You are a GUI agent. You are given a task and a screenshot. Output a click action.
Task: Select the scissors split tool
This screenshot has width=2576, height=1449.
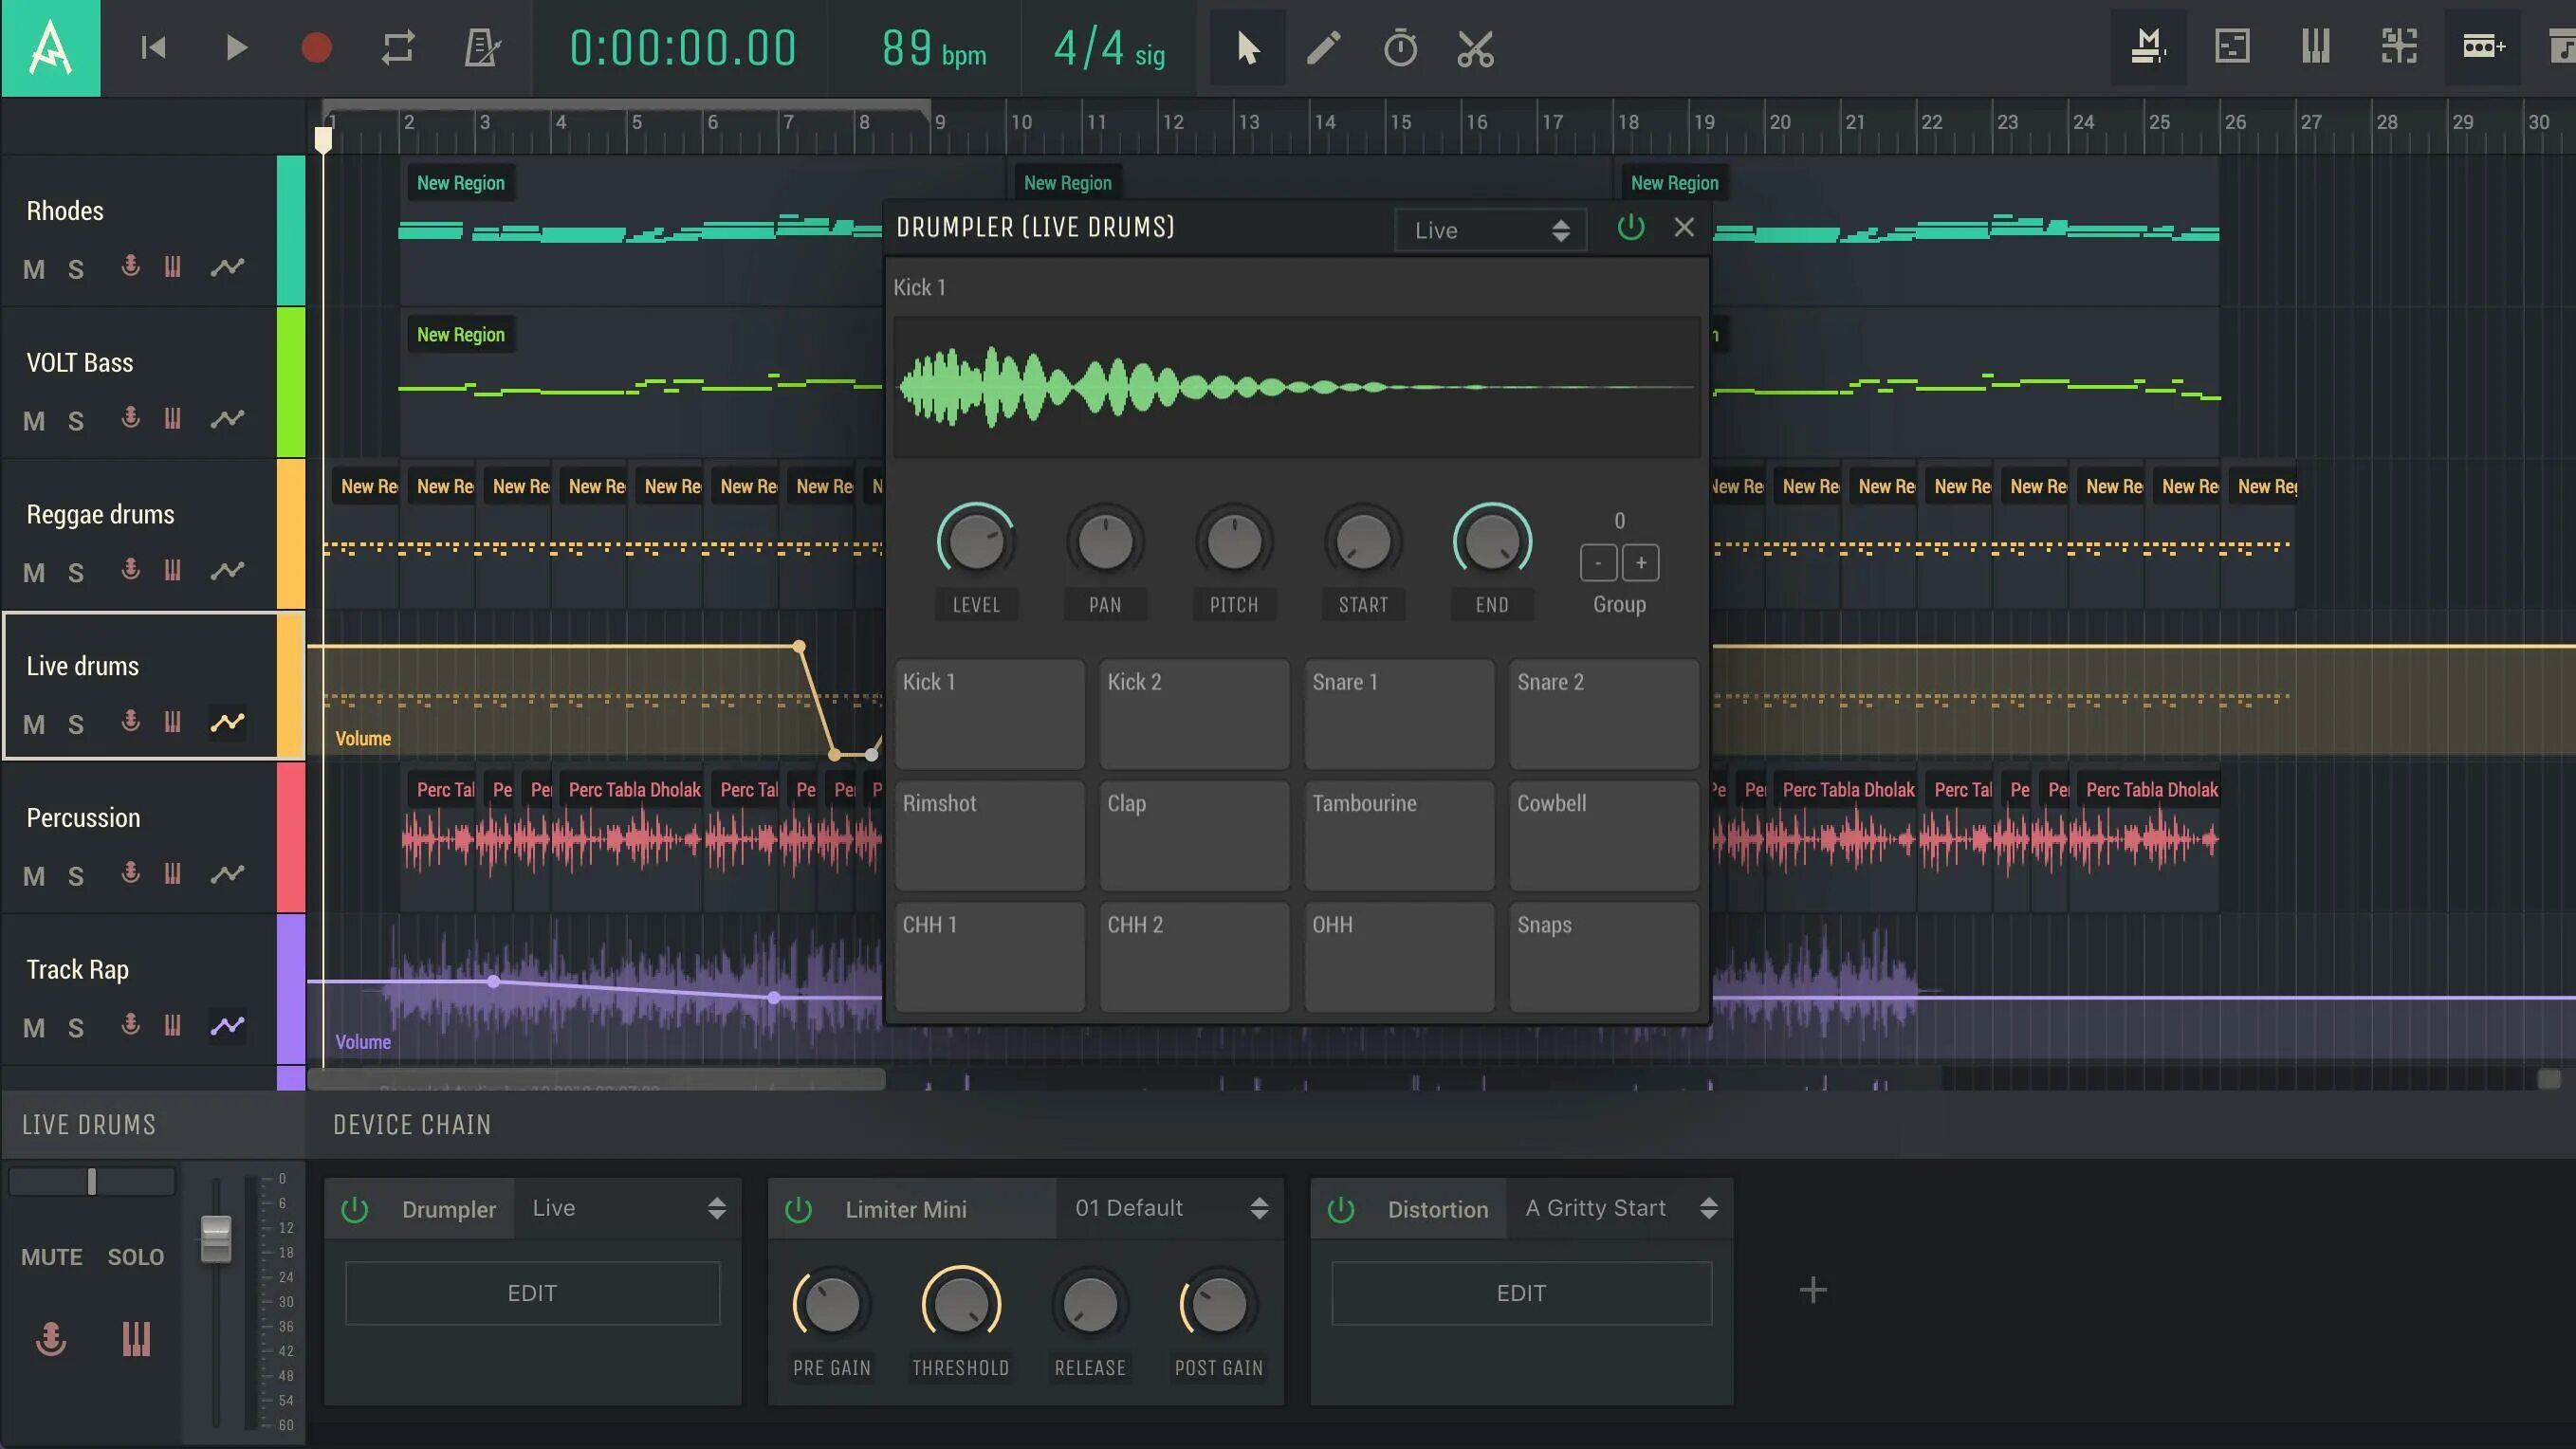point(1475,48)
